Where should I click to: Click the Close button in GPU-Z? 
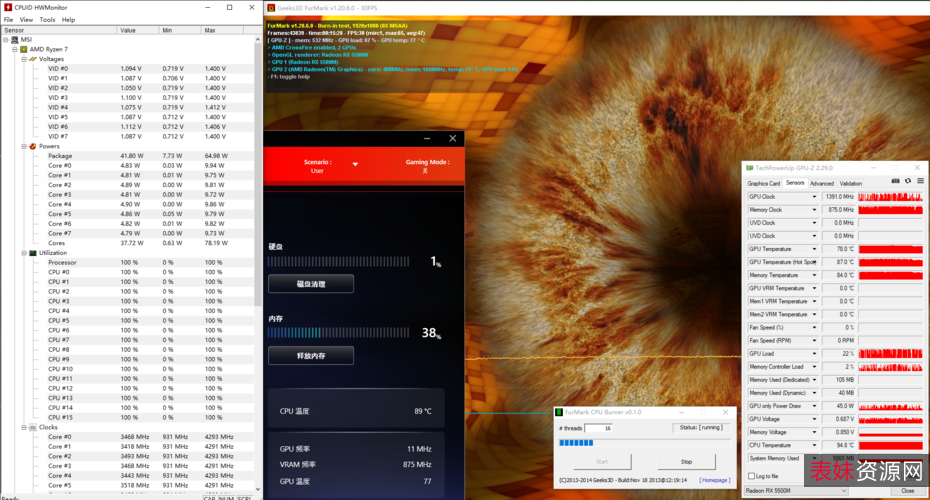[907, 491]
